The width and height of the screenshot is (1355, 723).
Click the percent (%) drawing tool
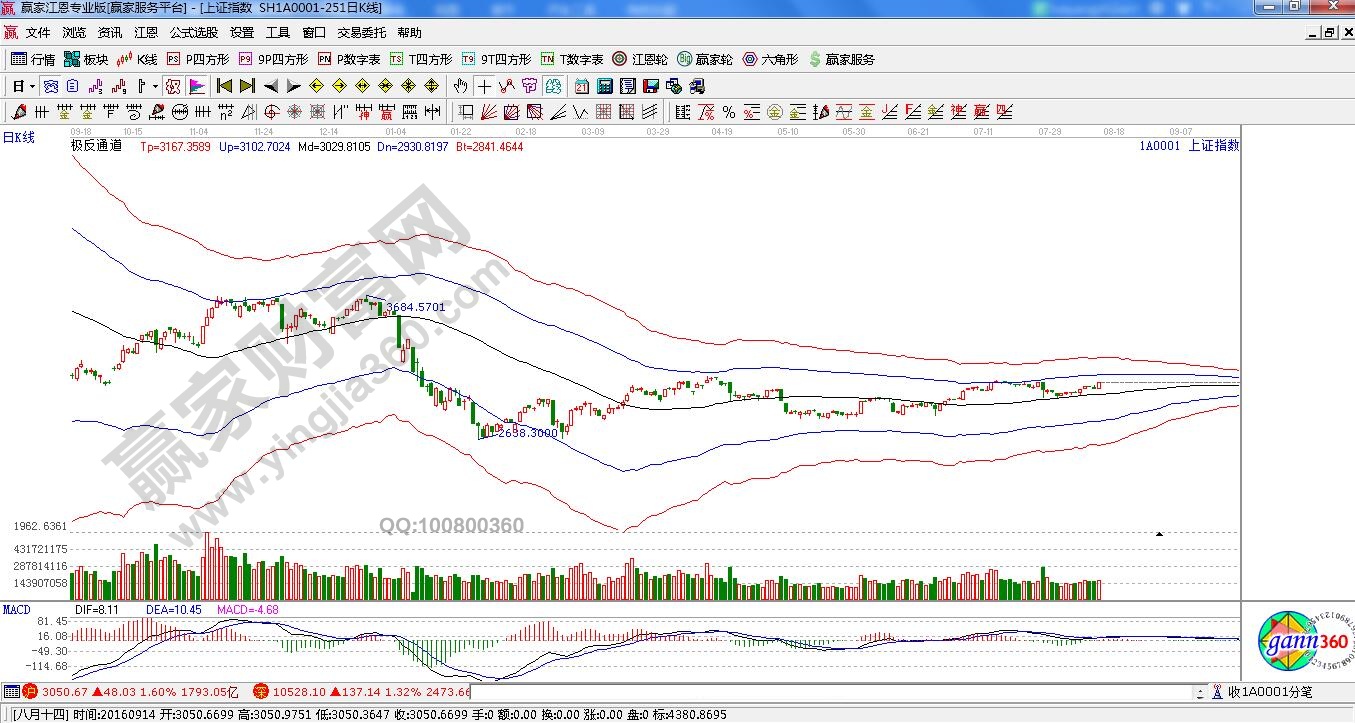point(728,111)
